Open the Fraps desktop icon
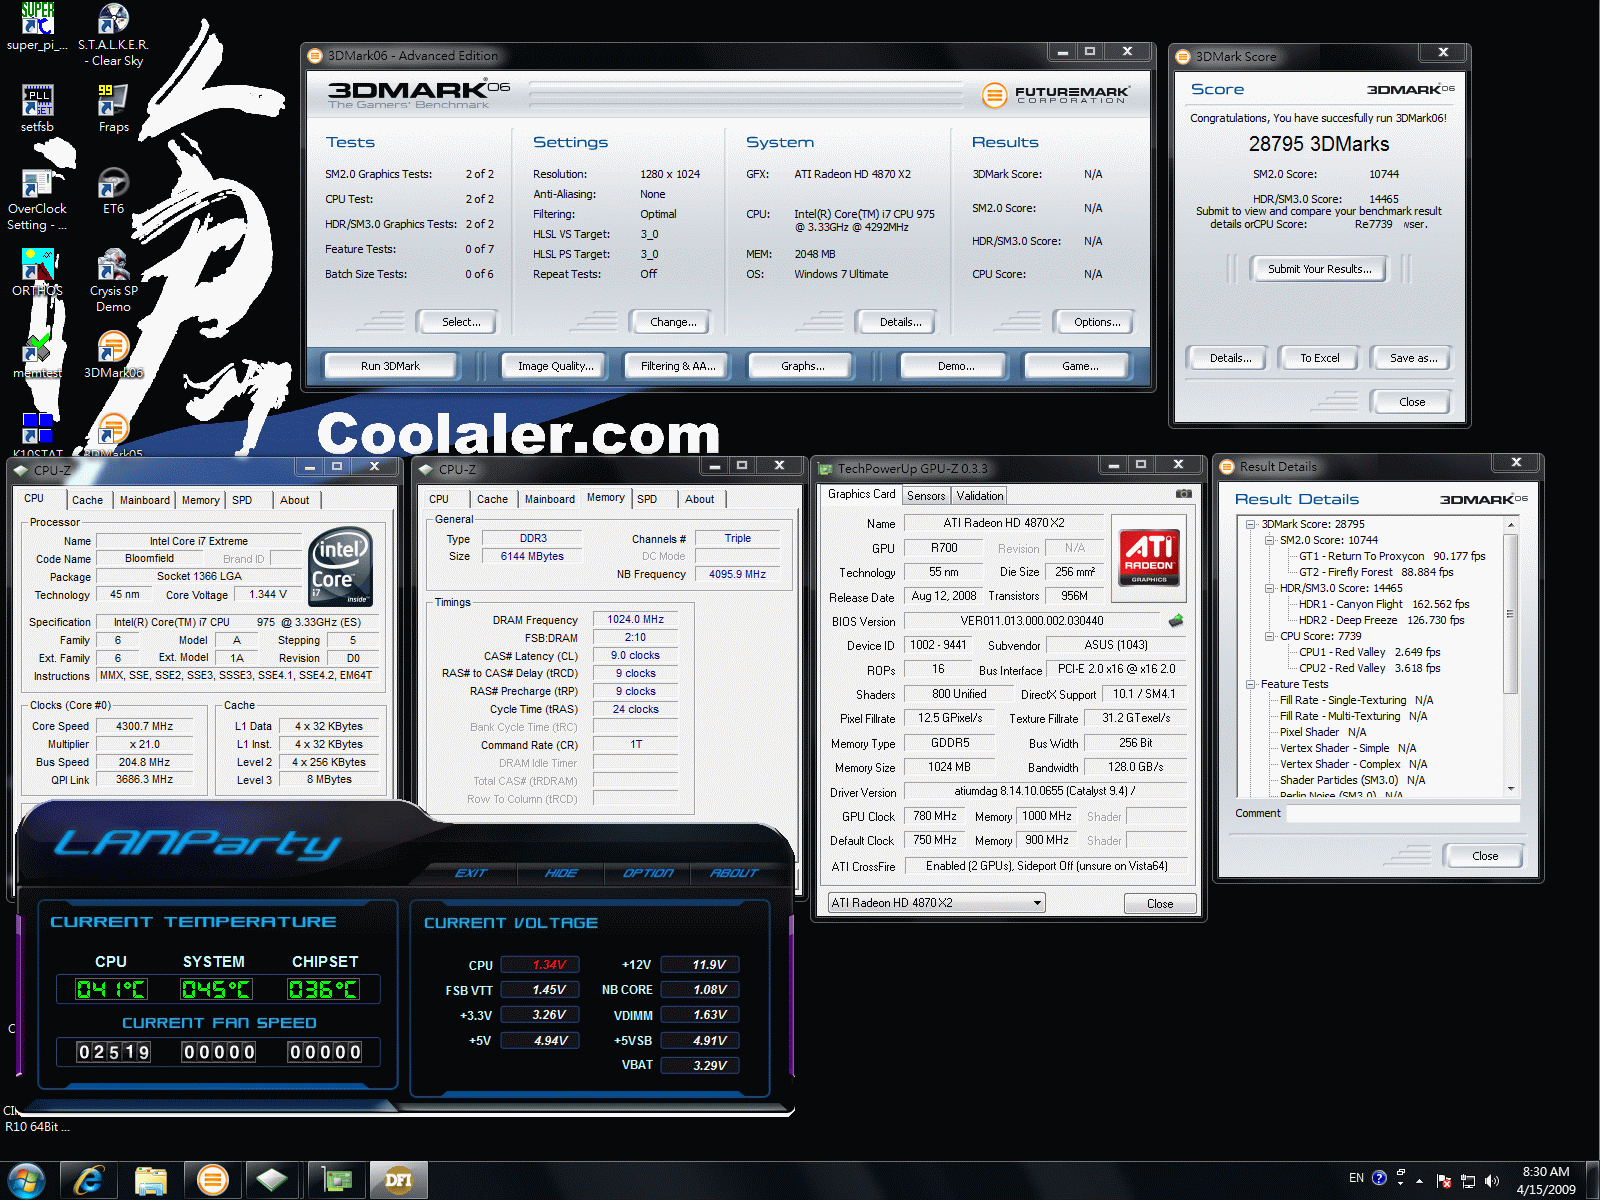 coord(113,109)
